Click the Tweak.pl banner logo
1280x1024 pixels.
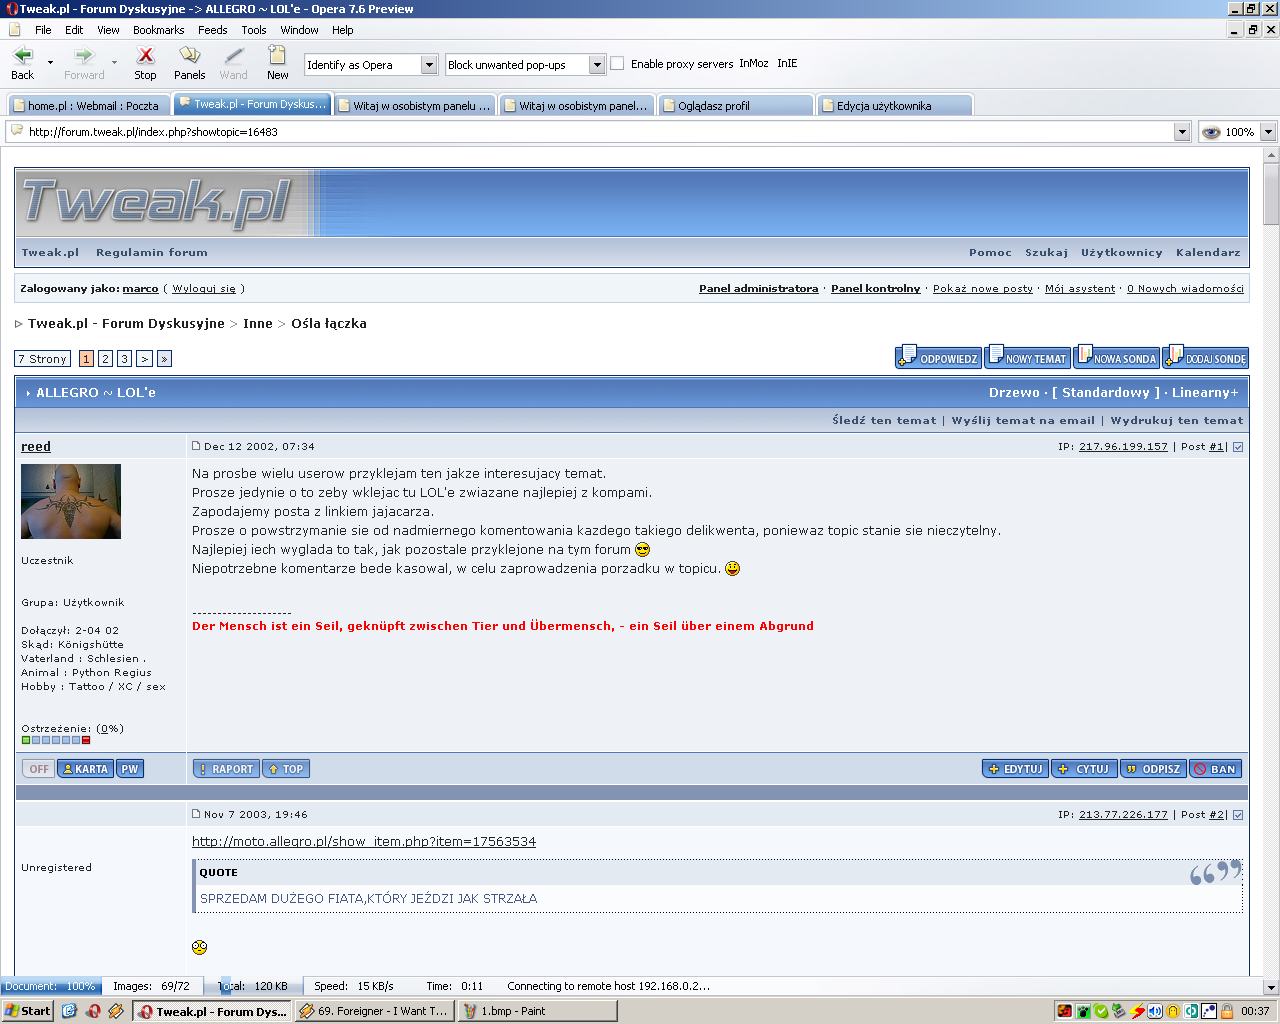click(x=156, y=203)
